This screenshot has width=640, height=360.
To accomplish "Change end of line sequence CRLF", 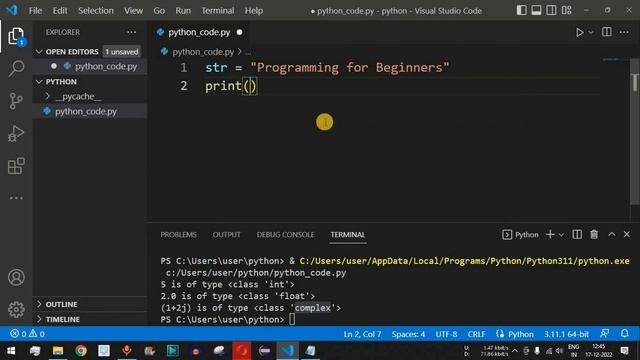I will 476,334.
